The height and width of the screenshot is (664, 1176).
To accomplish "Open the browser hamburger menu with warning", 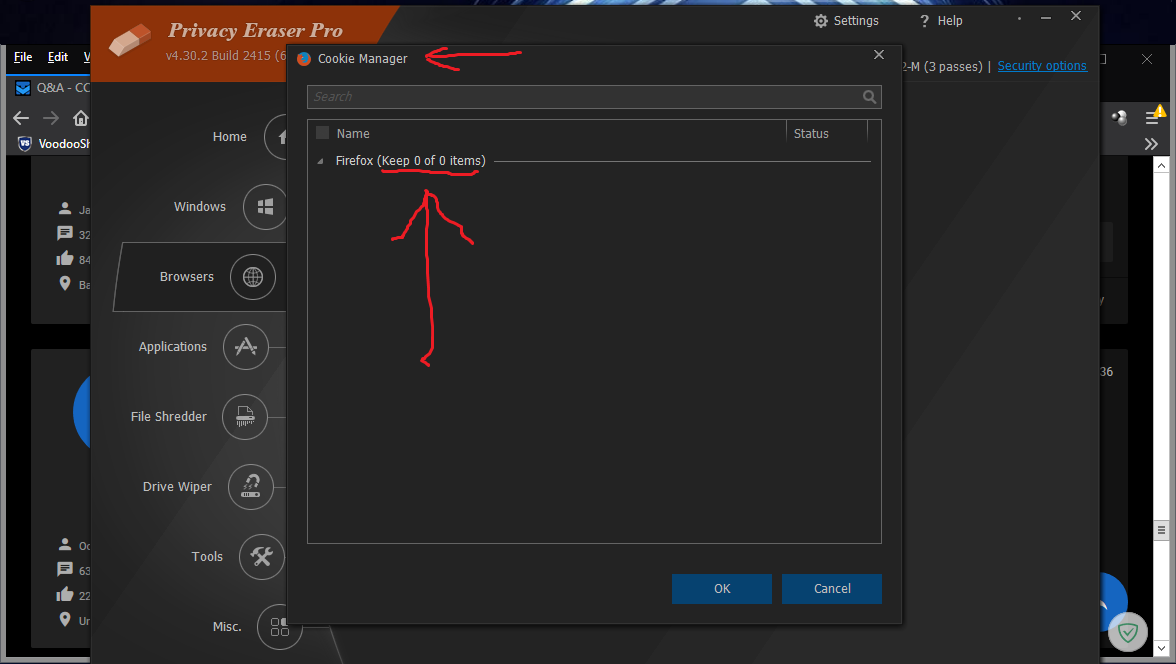I will tap(1154, 116).
